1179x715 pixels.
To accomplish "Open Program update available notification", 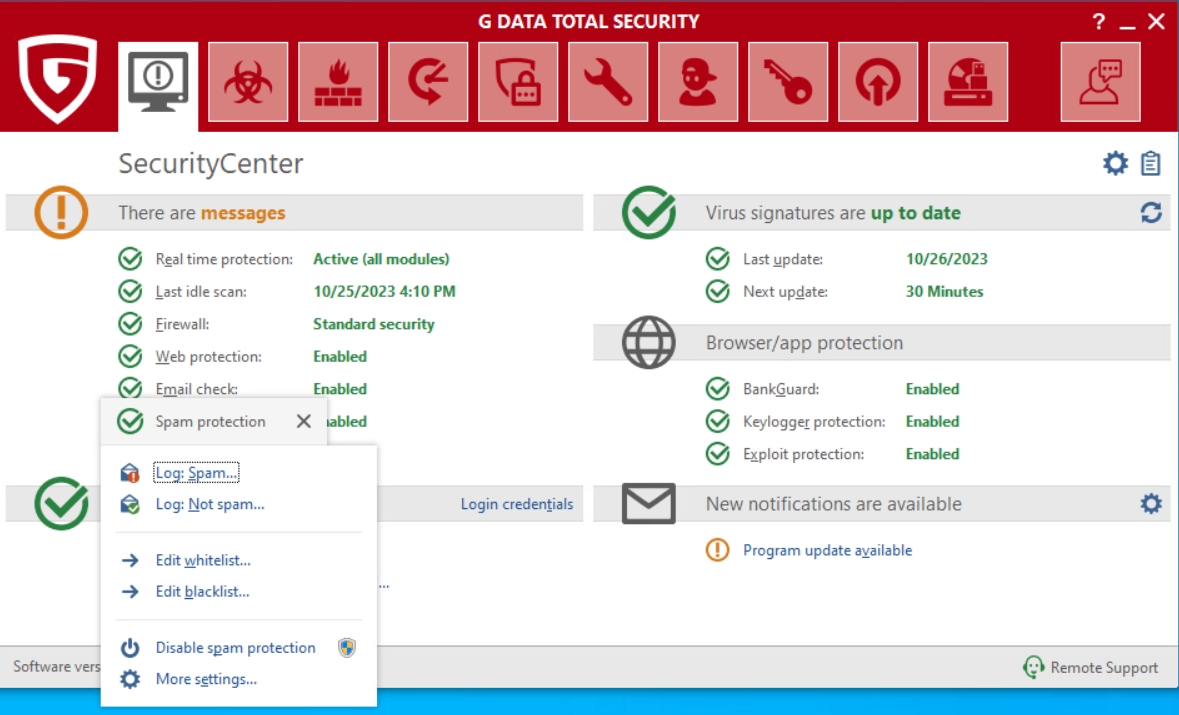I will 827,550.
